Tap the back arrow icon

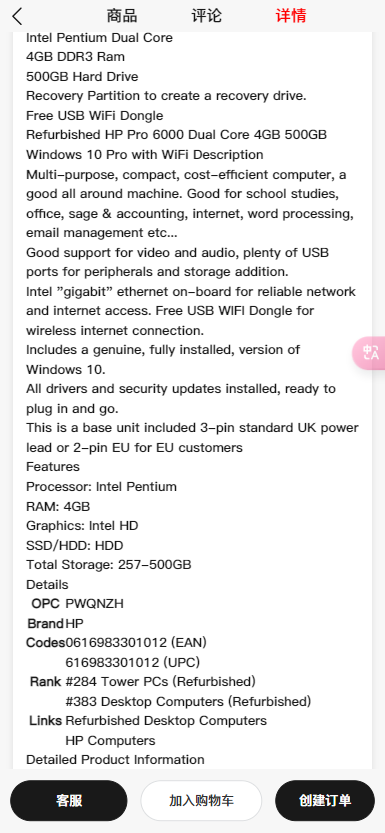coord(18,16)
